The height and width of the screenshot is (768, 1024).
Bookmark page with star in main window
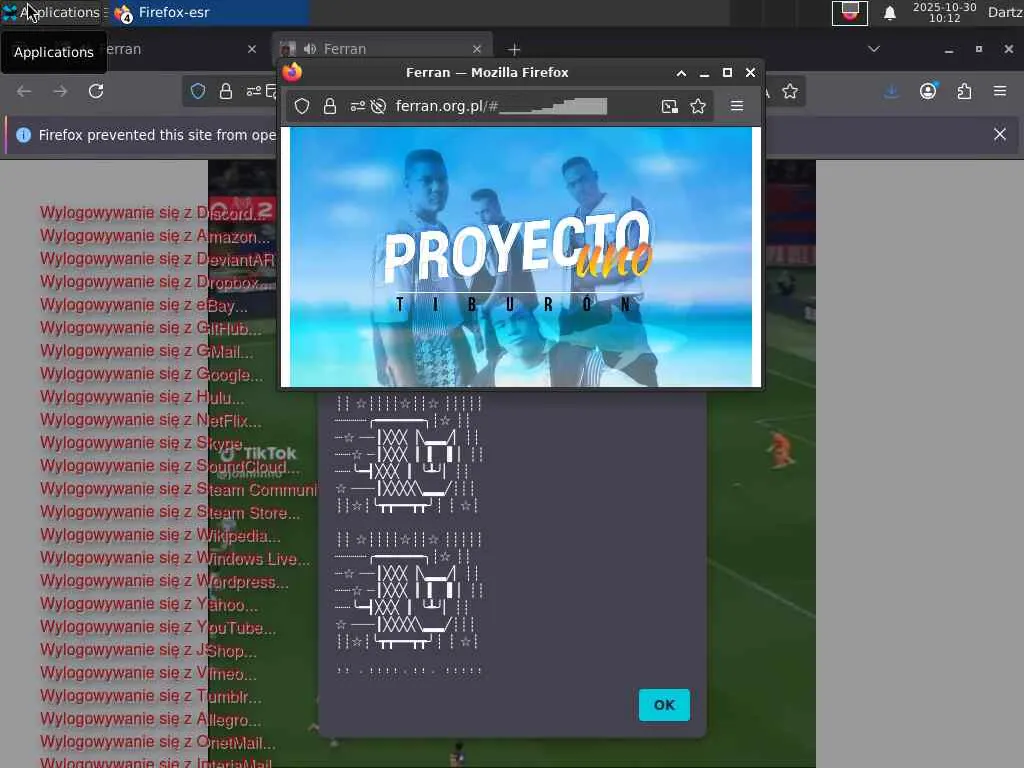tap(790, 91)
